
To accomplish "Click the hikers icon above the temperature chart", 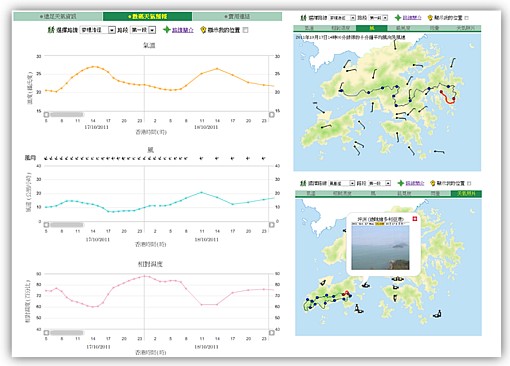I will pos(51,30).
